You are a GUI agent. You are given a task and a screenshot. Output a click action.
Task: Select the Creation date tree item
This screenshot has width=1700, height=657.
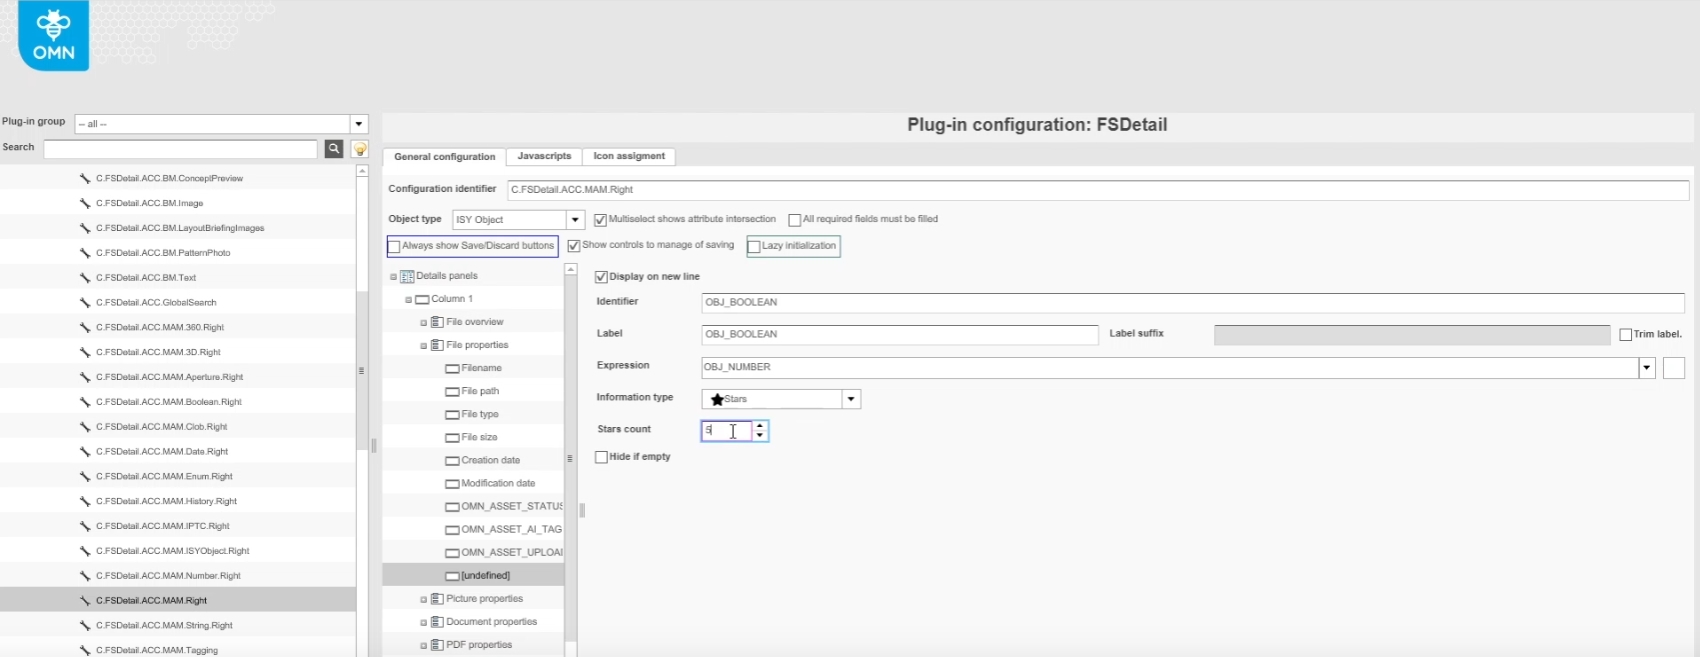tap(490, 460)
